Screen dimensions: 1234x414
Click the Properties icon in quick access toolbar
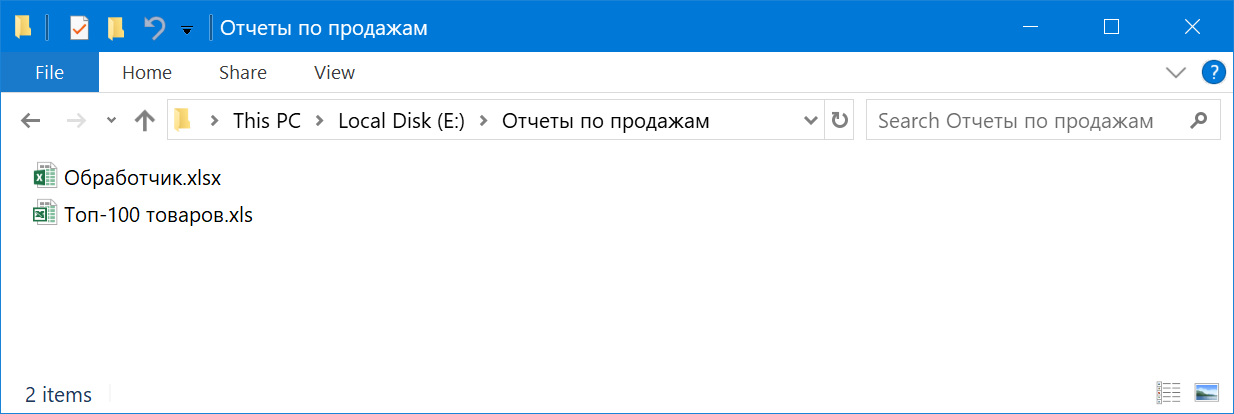79,27
